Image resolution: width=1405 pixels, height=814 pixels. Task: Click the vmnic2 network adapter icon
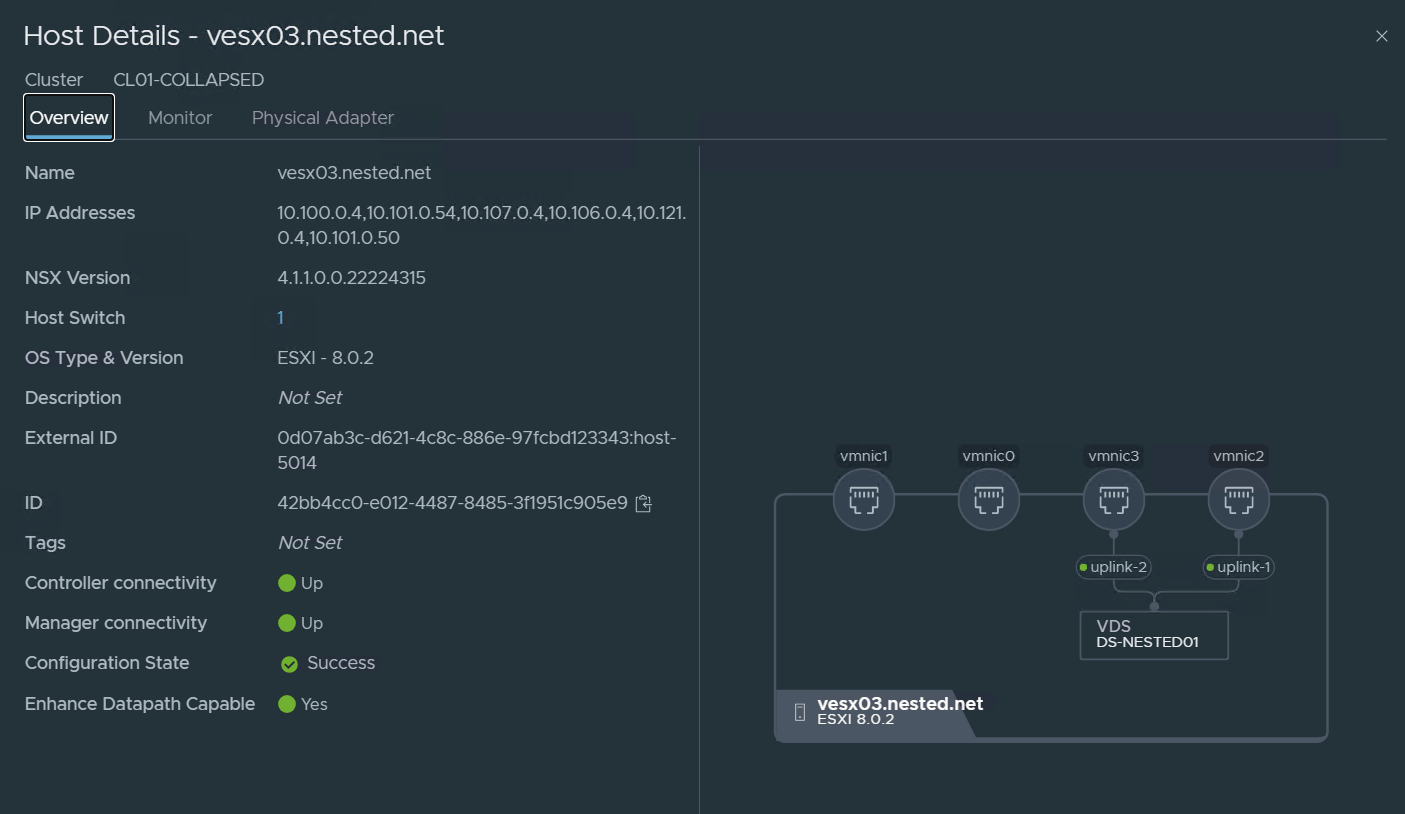tap(1238, 499)
